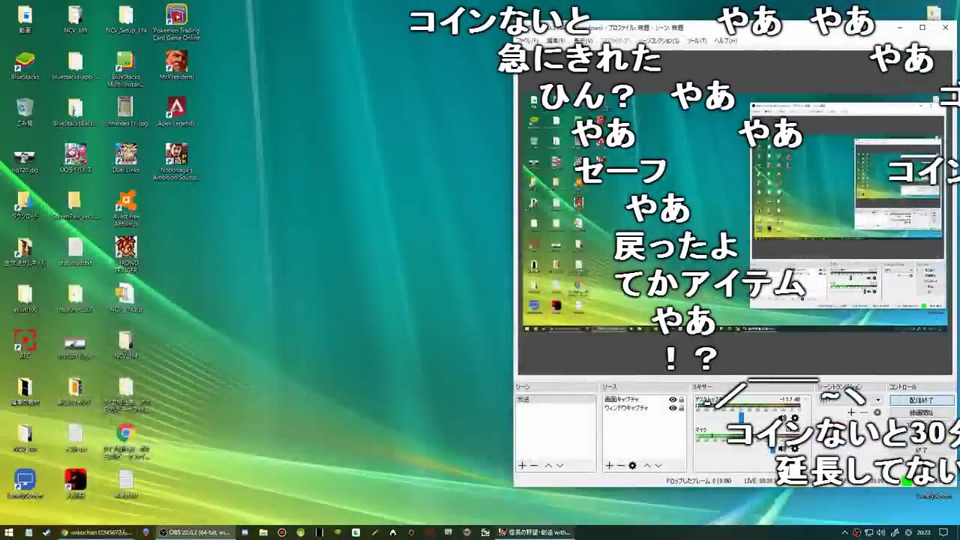Select the Untitled (1).jpg file icon
Viewport: 960px width, 540px height.
(126, 112)
